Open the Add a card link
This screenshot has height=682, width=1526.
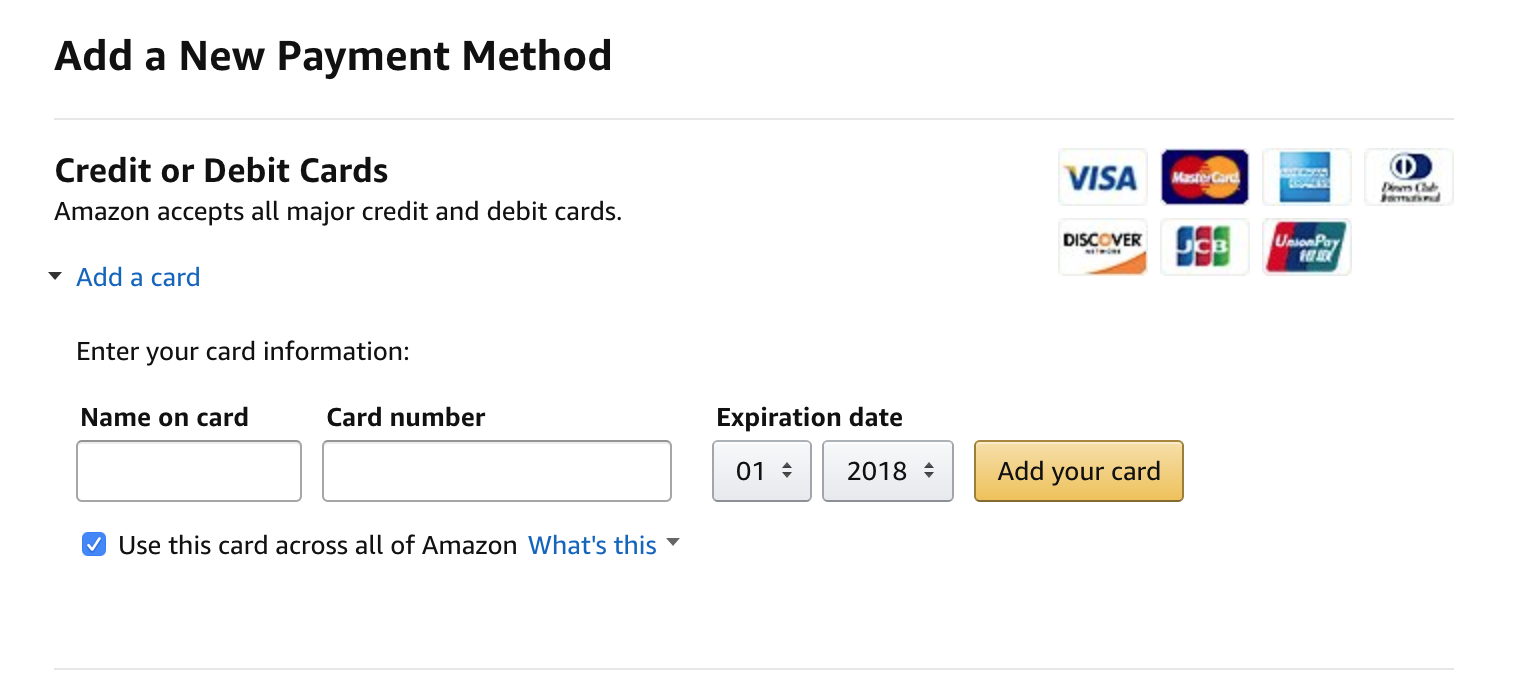[x=138, y=277]
